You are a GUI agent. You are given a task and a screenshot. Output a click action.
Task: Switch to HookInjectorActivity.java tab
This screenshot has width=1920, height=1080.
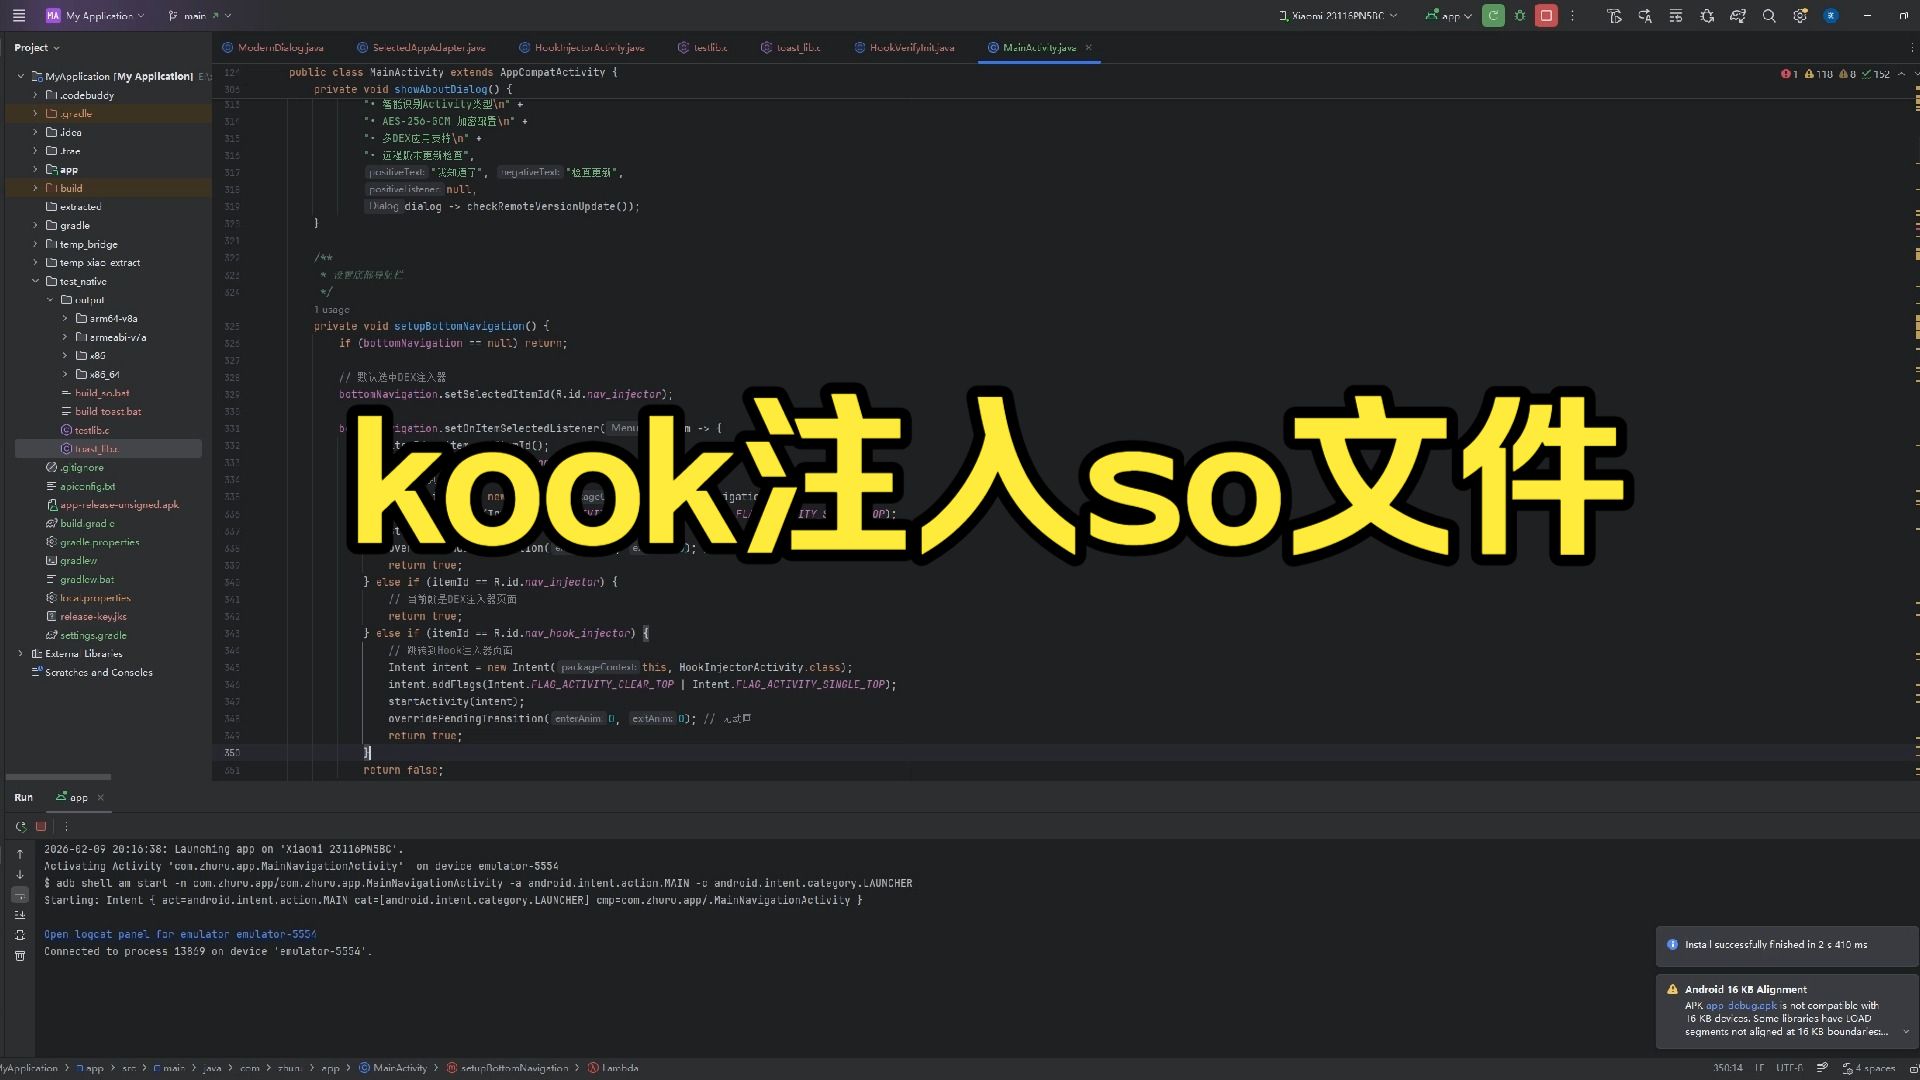click(x=588, y=48)
